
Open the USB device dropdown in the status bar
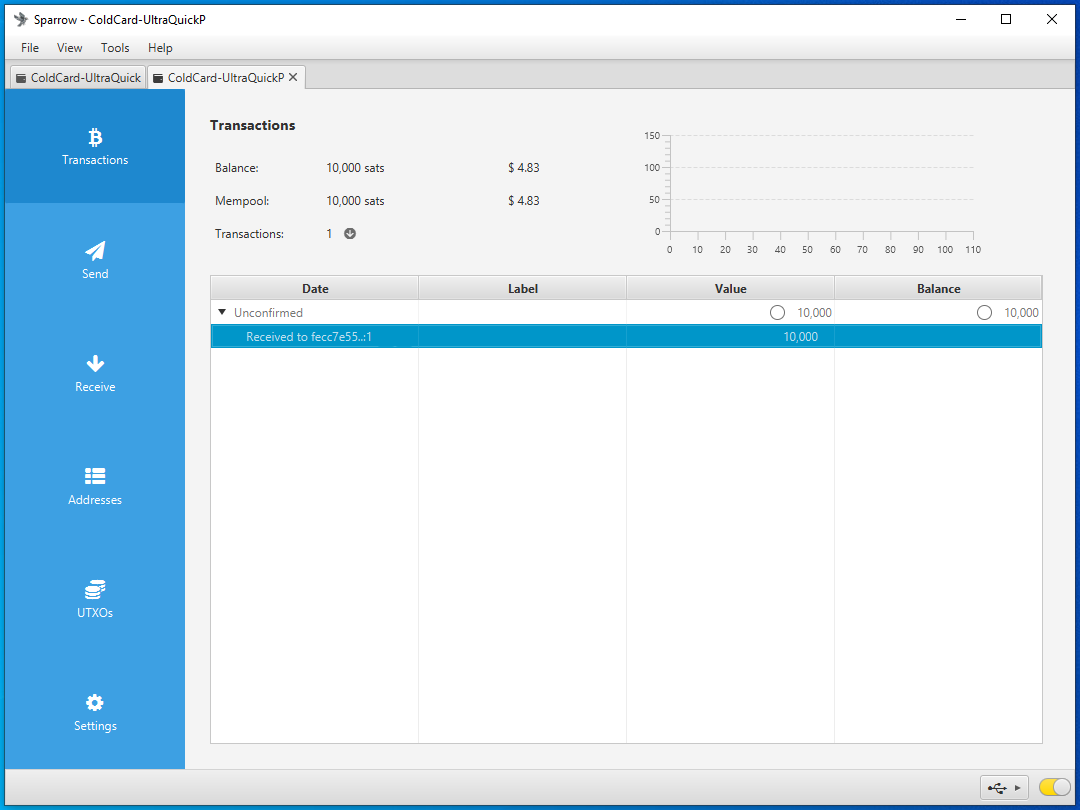pos(1004,787)
